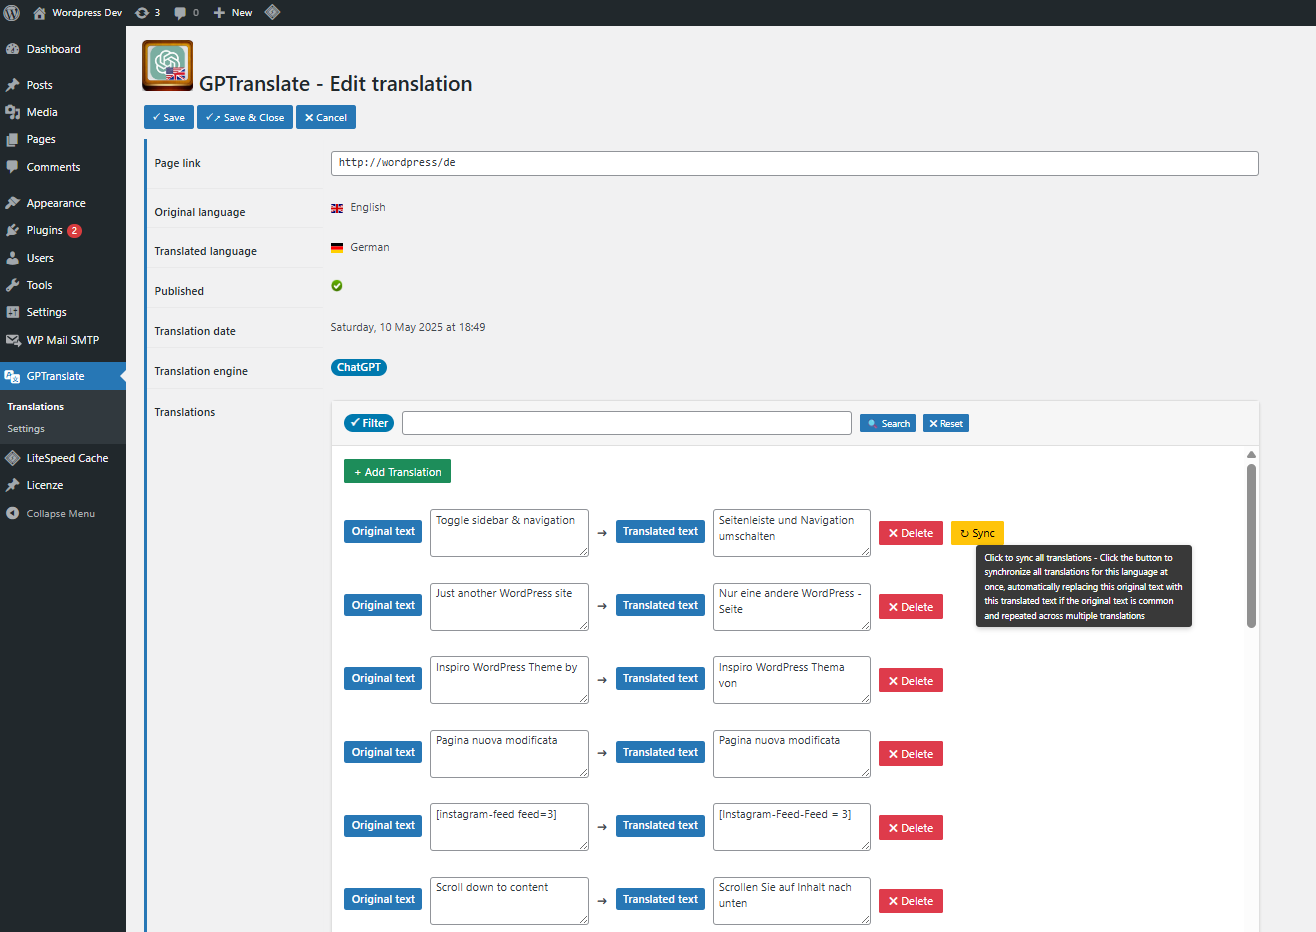Click the Page link URL field
Viewport: 1316px width, 932px height.
pyautogui.click(x=794, y=163)
